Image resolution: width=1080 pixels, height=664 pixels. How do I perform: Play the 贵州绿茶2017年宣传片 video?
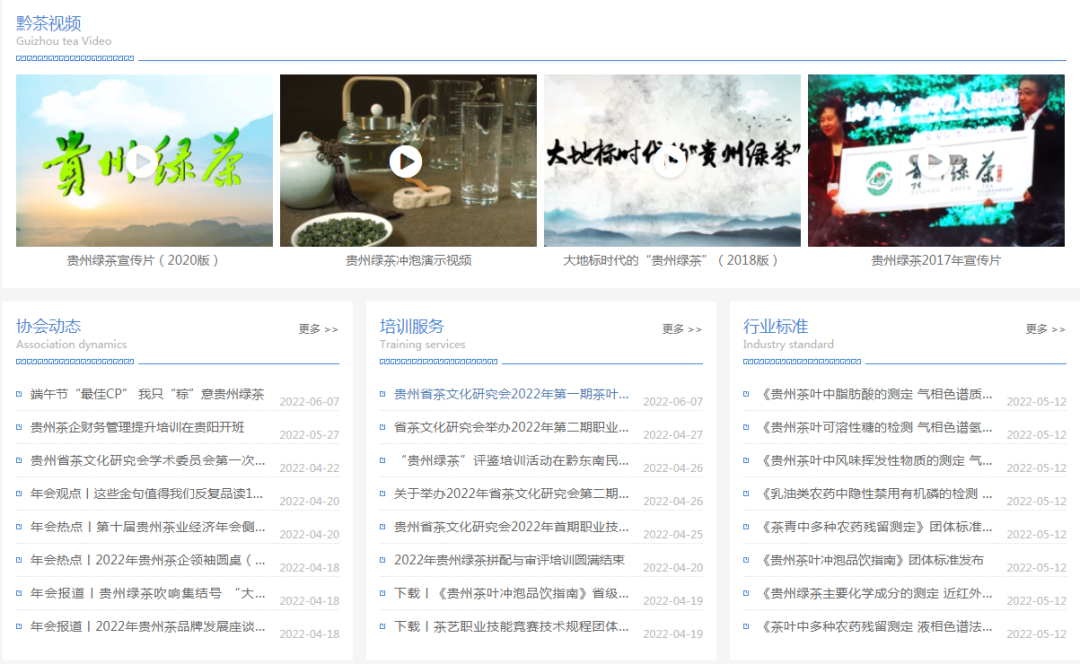point(935,162)
